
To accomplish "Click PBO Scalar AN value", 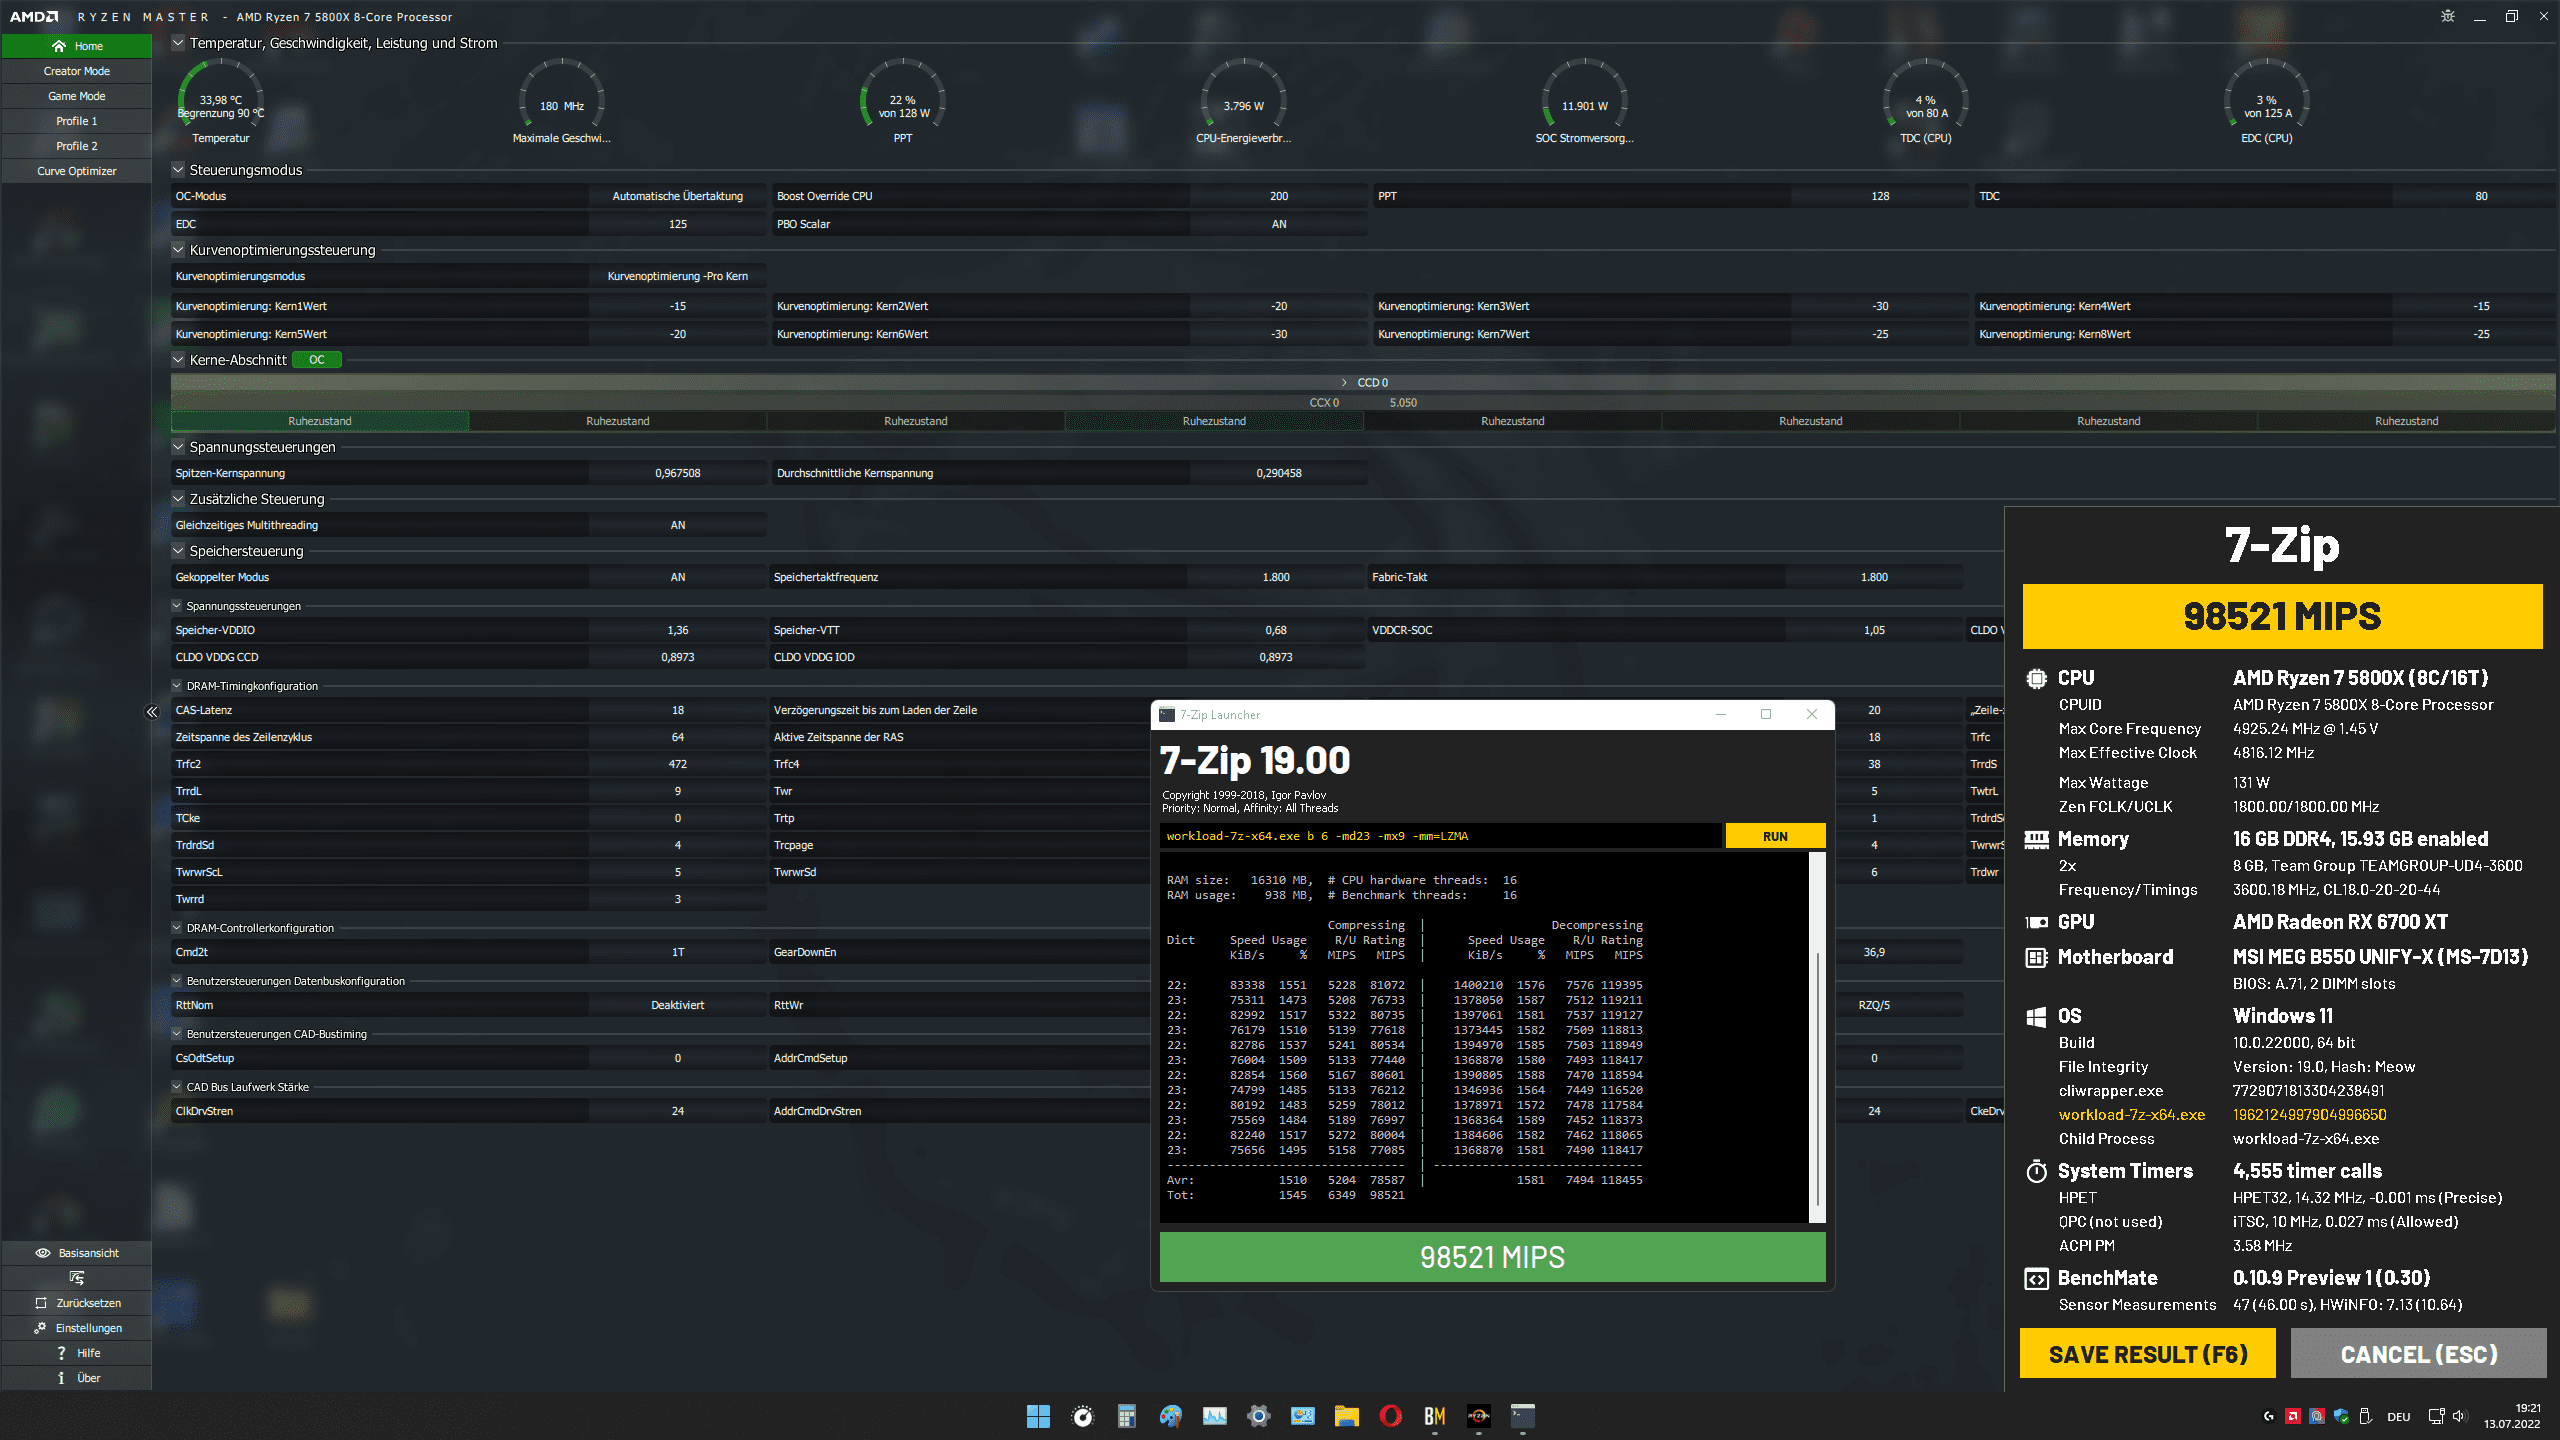I will tap(1279, 224).
